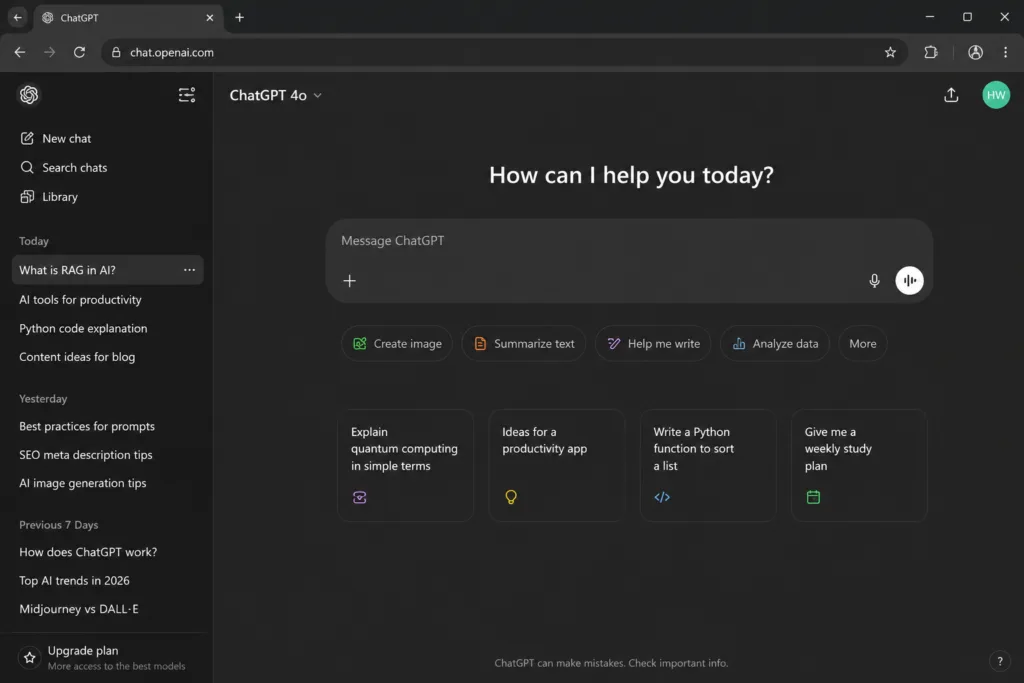Select the ChatGPT browser tab

(127, 18)
